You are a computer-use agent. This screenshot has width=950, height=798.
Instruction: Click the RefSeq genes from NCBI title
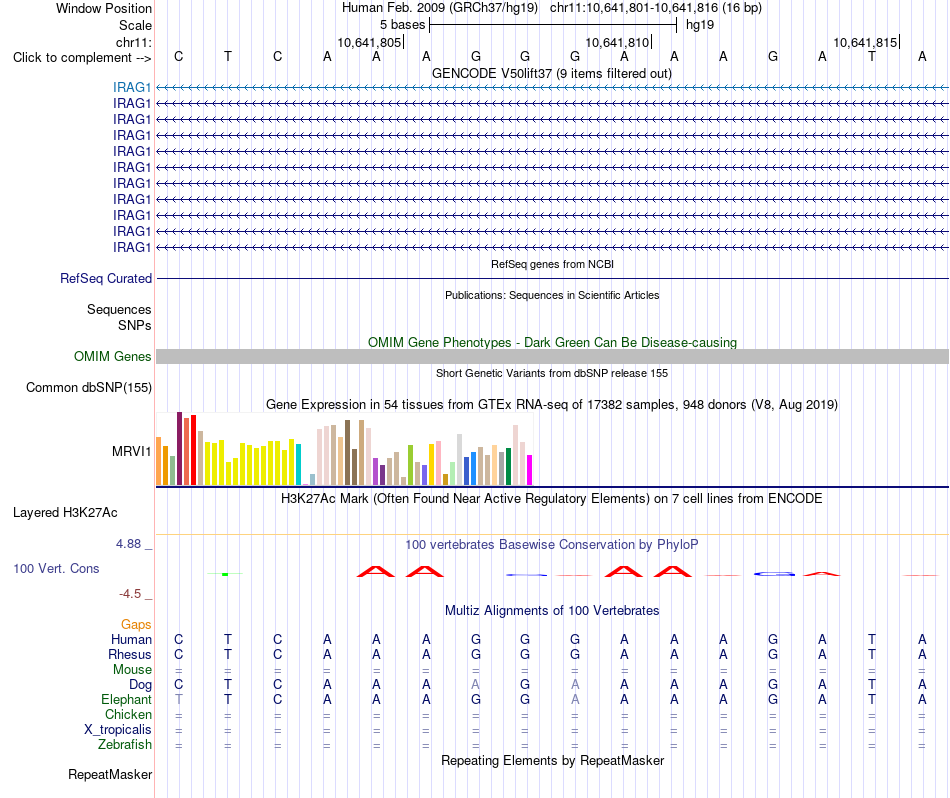[x=552, y=264]
